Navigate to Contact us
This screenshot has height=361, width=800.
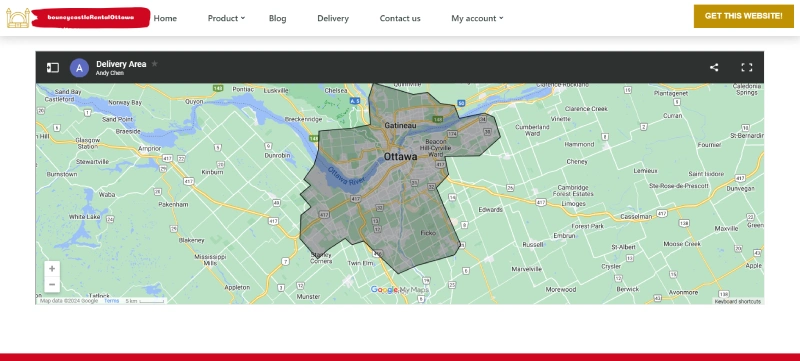pyautogui.click(x=400, y=18)
